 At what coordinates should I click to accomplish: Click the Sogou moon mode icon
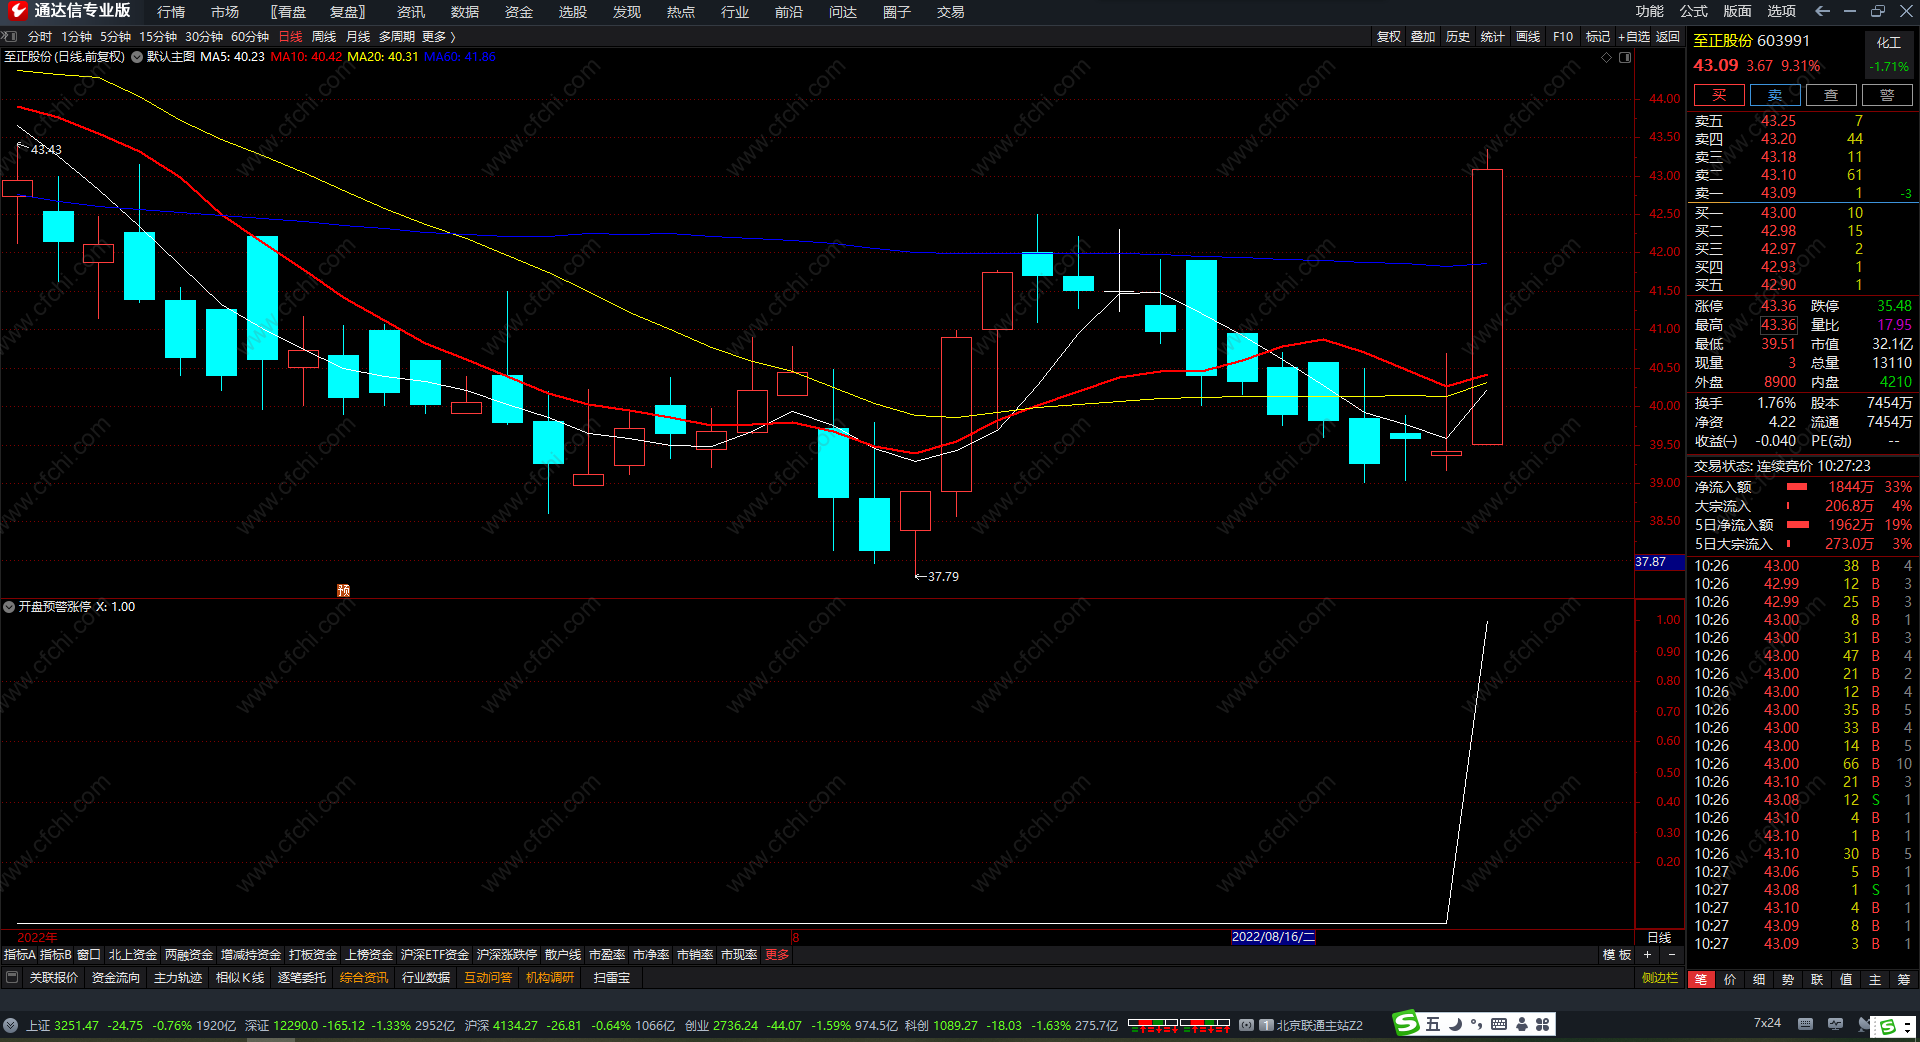[x=1455, y=1024]
